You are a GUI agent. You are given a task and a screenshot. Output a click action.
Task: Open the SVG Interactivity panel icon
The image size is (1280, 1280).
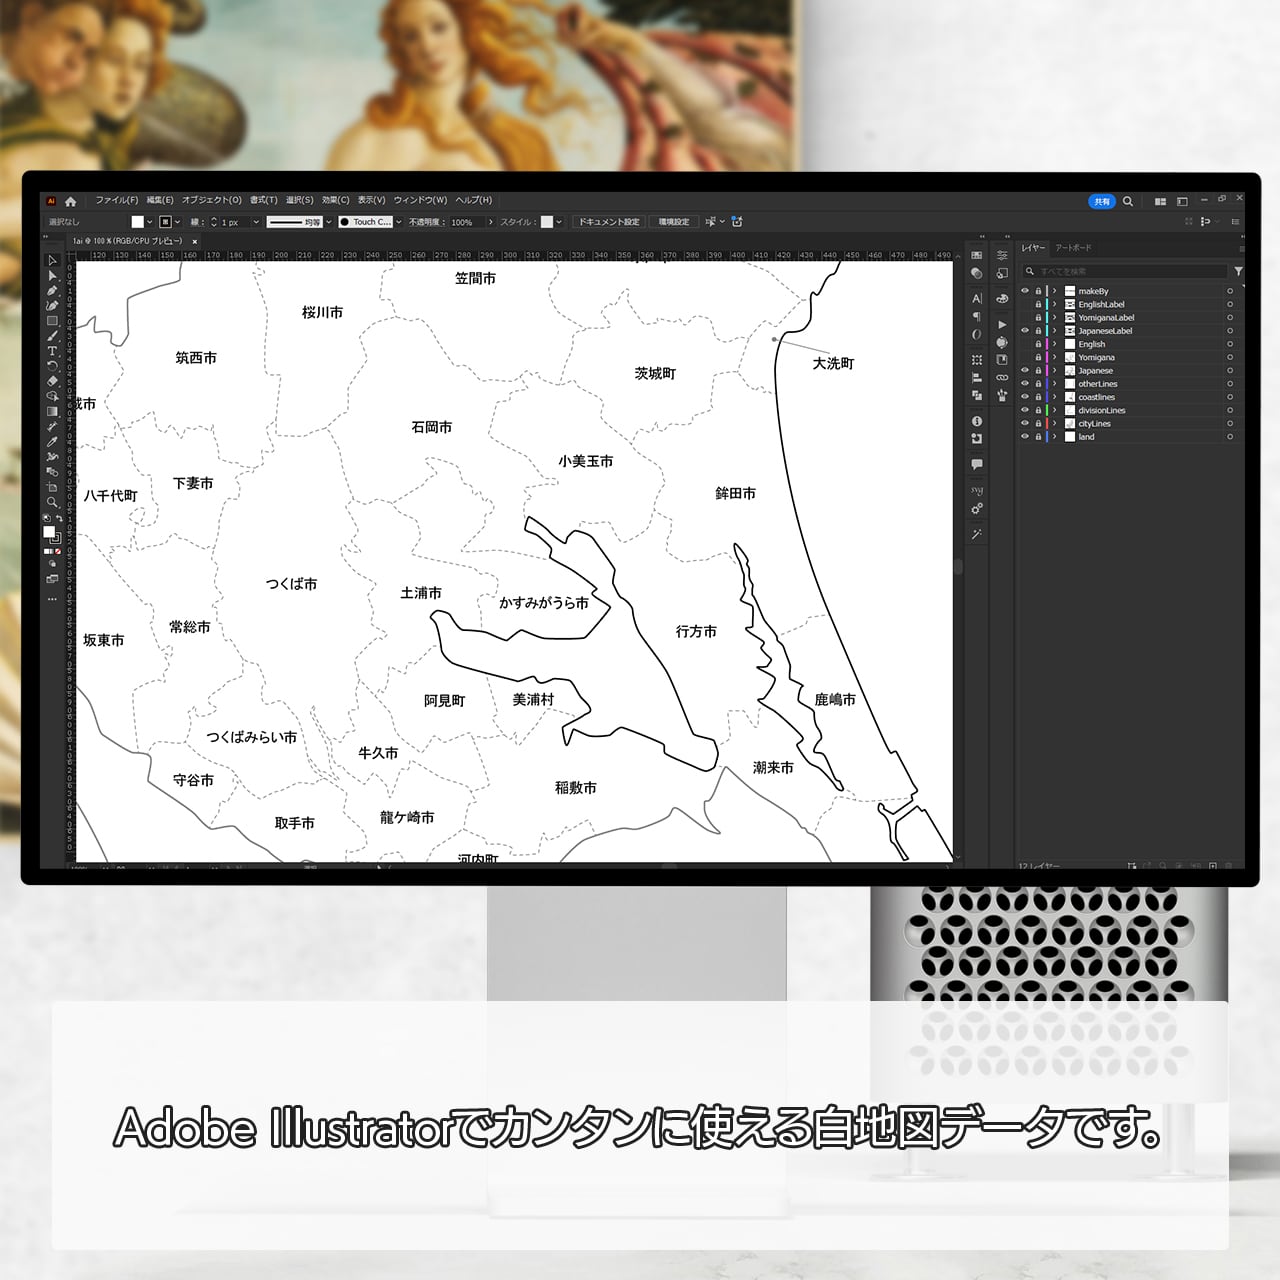[977, 490]
